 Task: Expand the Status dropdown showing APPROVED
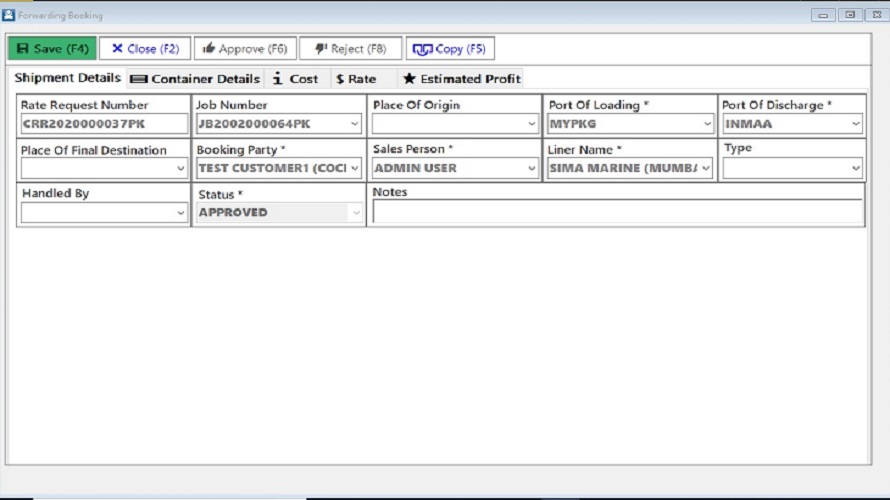tap(356, 213)
